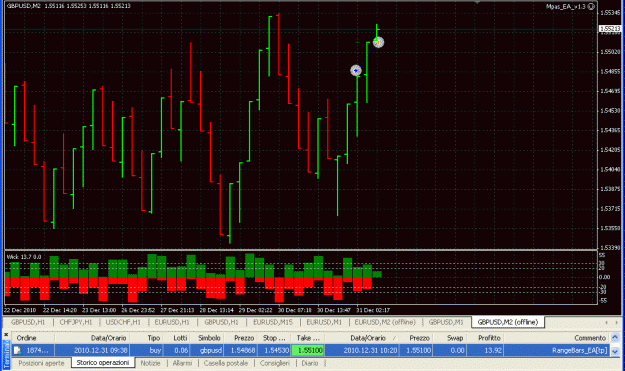Click the 1.55345 price axis label

coord(610,13)
